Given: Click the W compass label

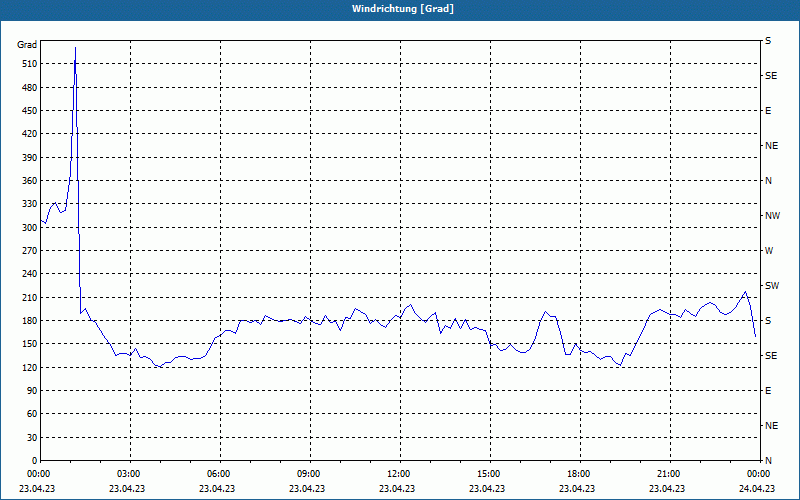Looking at the screenshot, I should tap(769, 251).
